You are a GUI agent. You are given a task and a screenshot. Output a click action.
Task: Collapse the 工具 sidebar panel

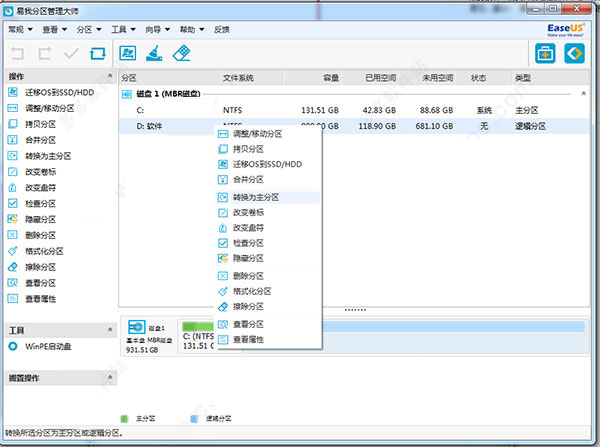(x=110, y=330)
